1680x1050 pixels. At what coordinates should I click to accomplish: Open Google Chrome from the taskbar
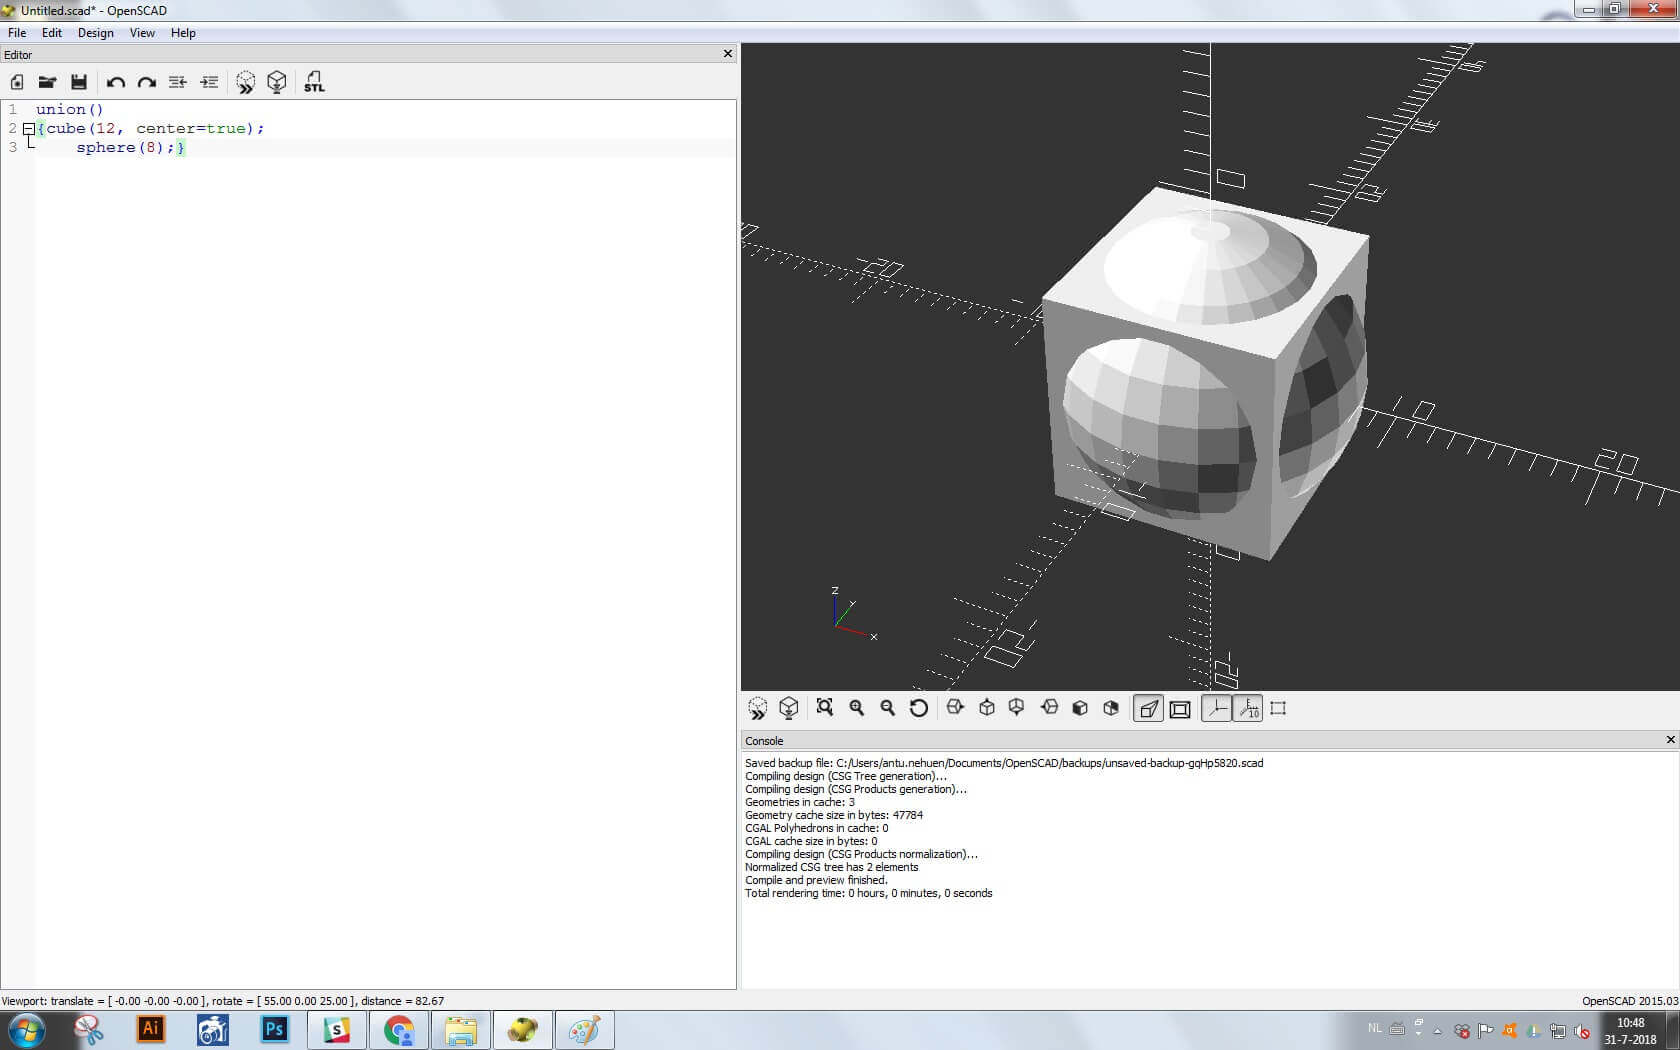(399, 1030)
